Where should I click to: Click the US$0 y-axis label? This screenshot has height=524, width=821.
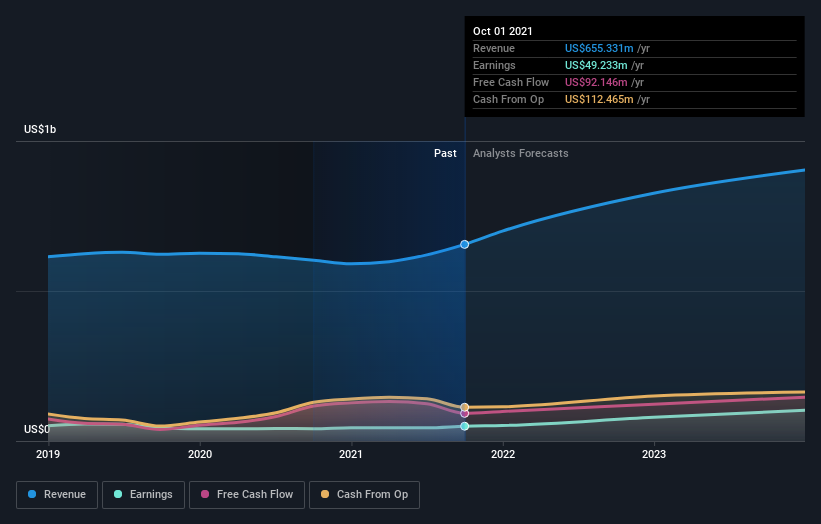coord(37,429)
